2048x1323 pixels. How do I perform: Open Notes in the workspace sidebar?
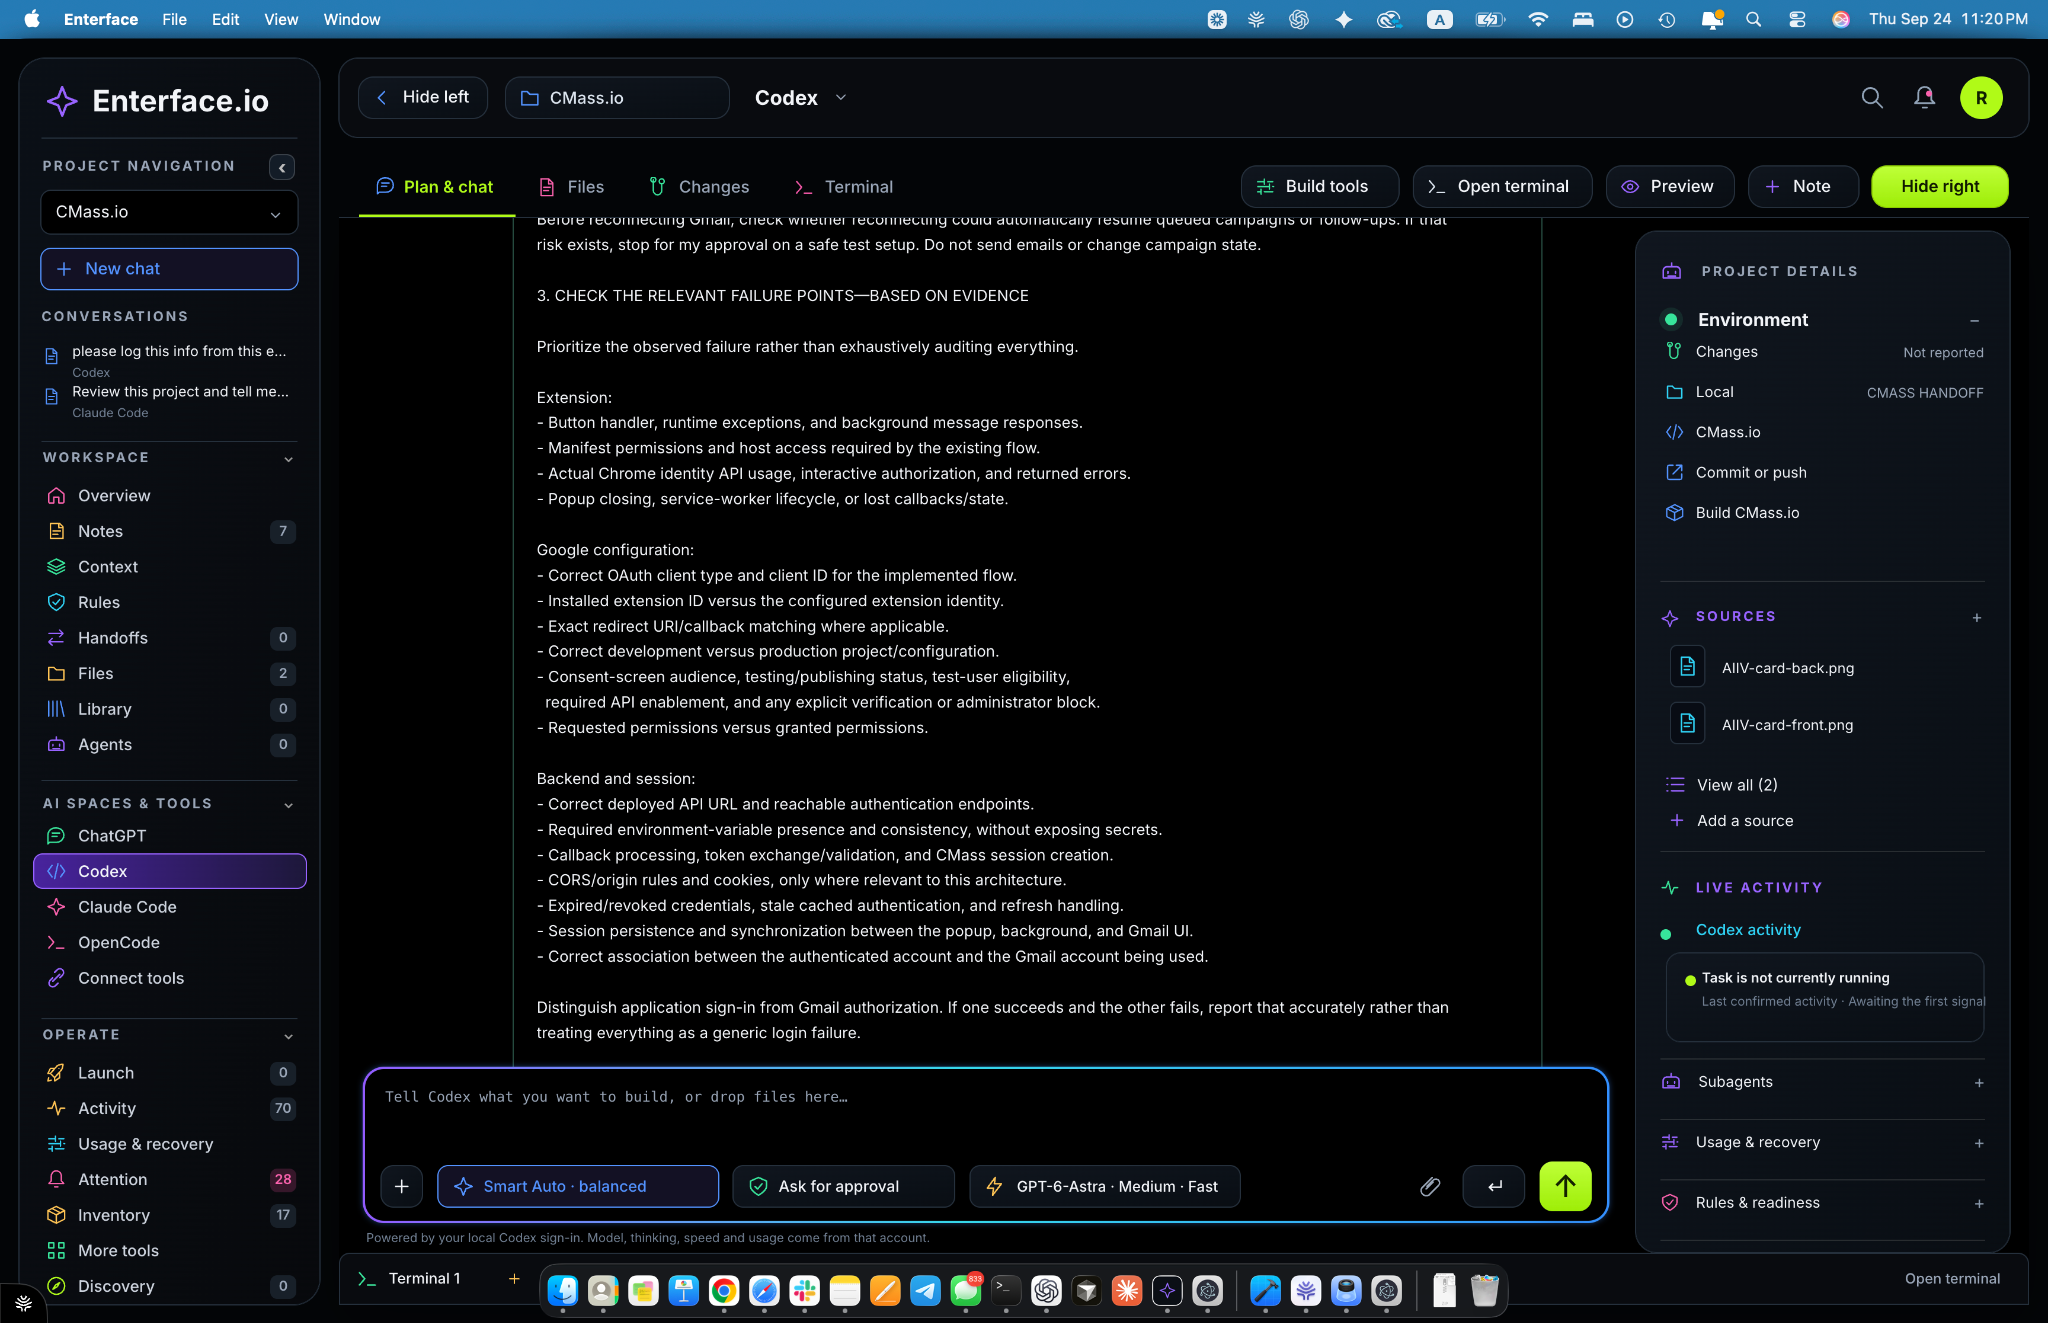pyautogui.click(x=169, y=531)
